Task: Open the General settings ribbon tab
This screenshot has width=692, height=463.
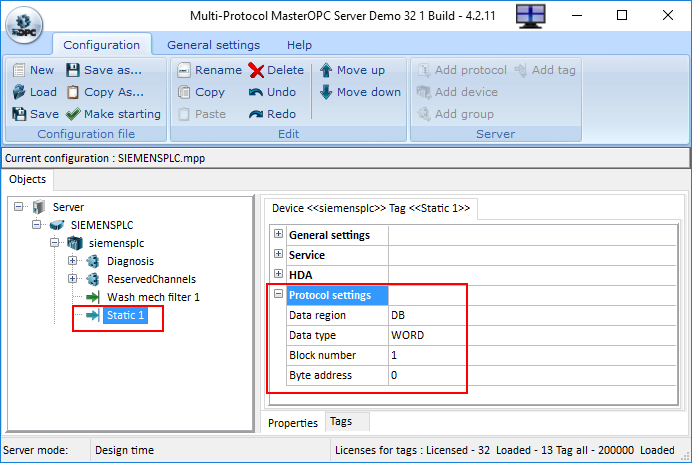Action: tap(214, 45)
